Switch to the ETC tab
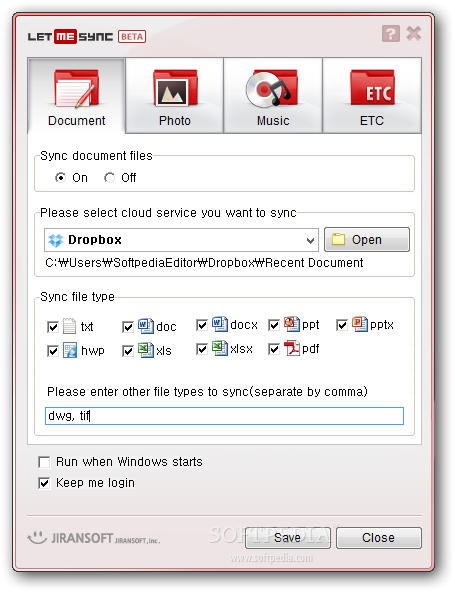Screen dimensions: 455x592 coord(372,96)
